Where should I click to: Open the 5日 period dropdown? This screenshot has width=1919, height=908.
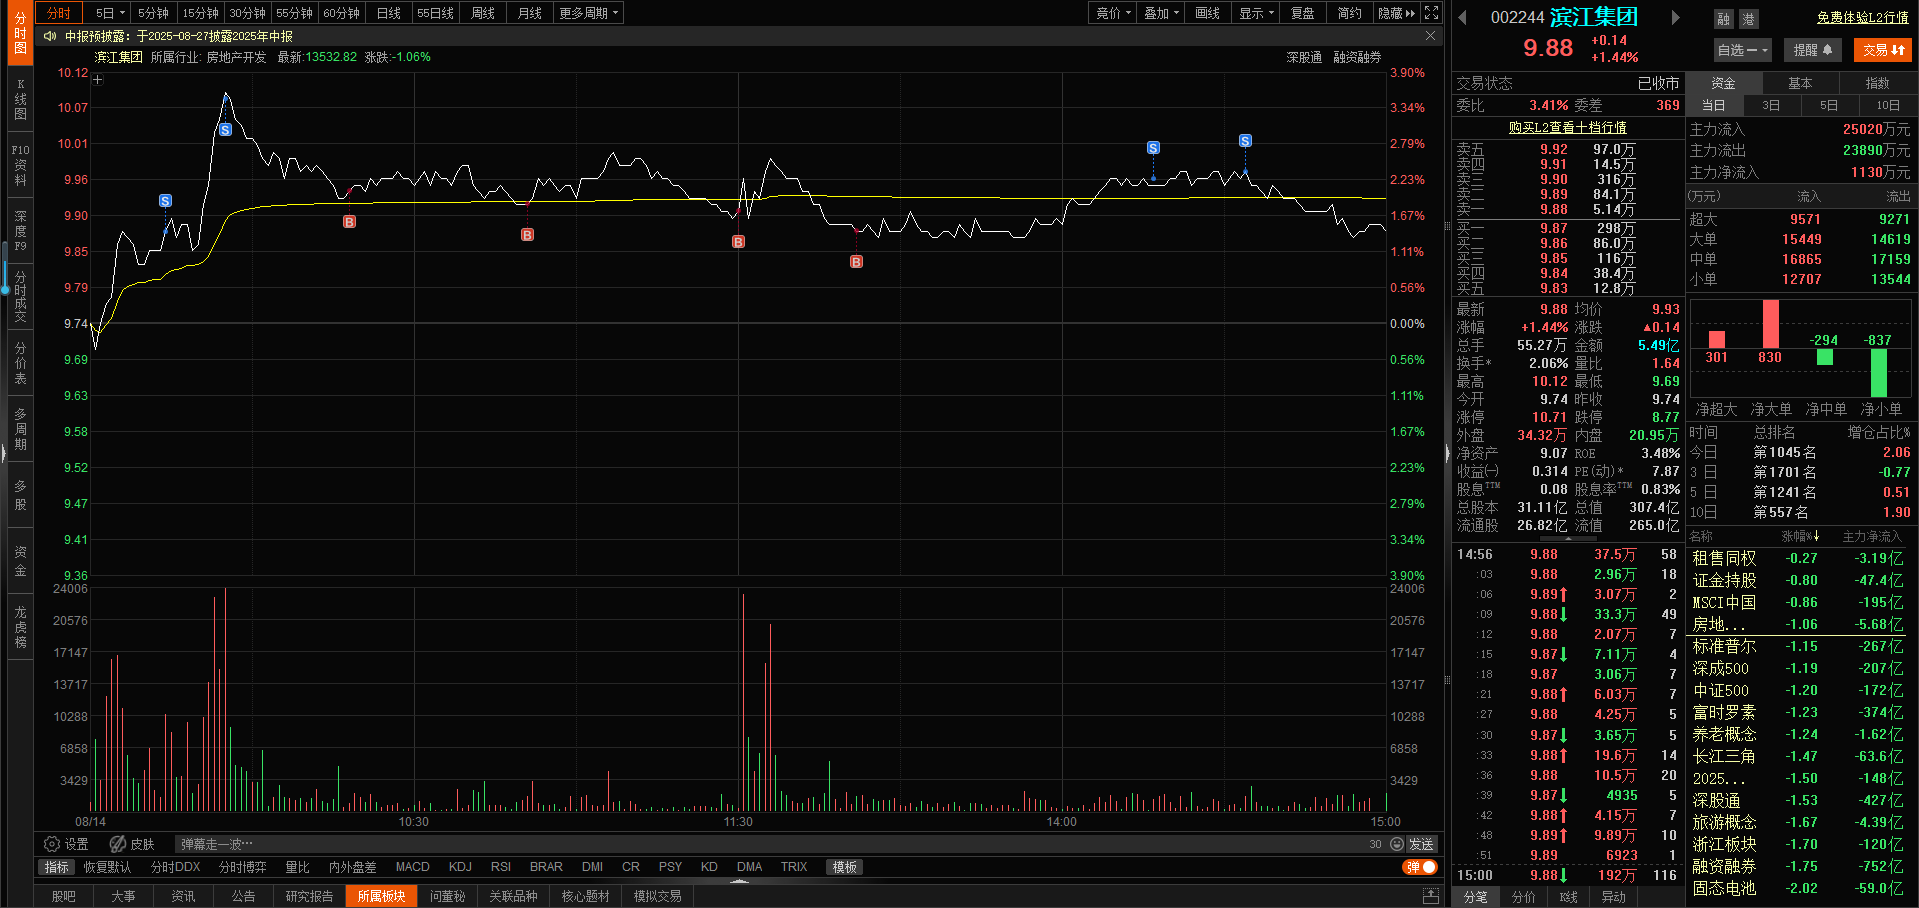tap(110, 13)
